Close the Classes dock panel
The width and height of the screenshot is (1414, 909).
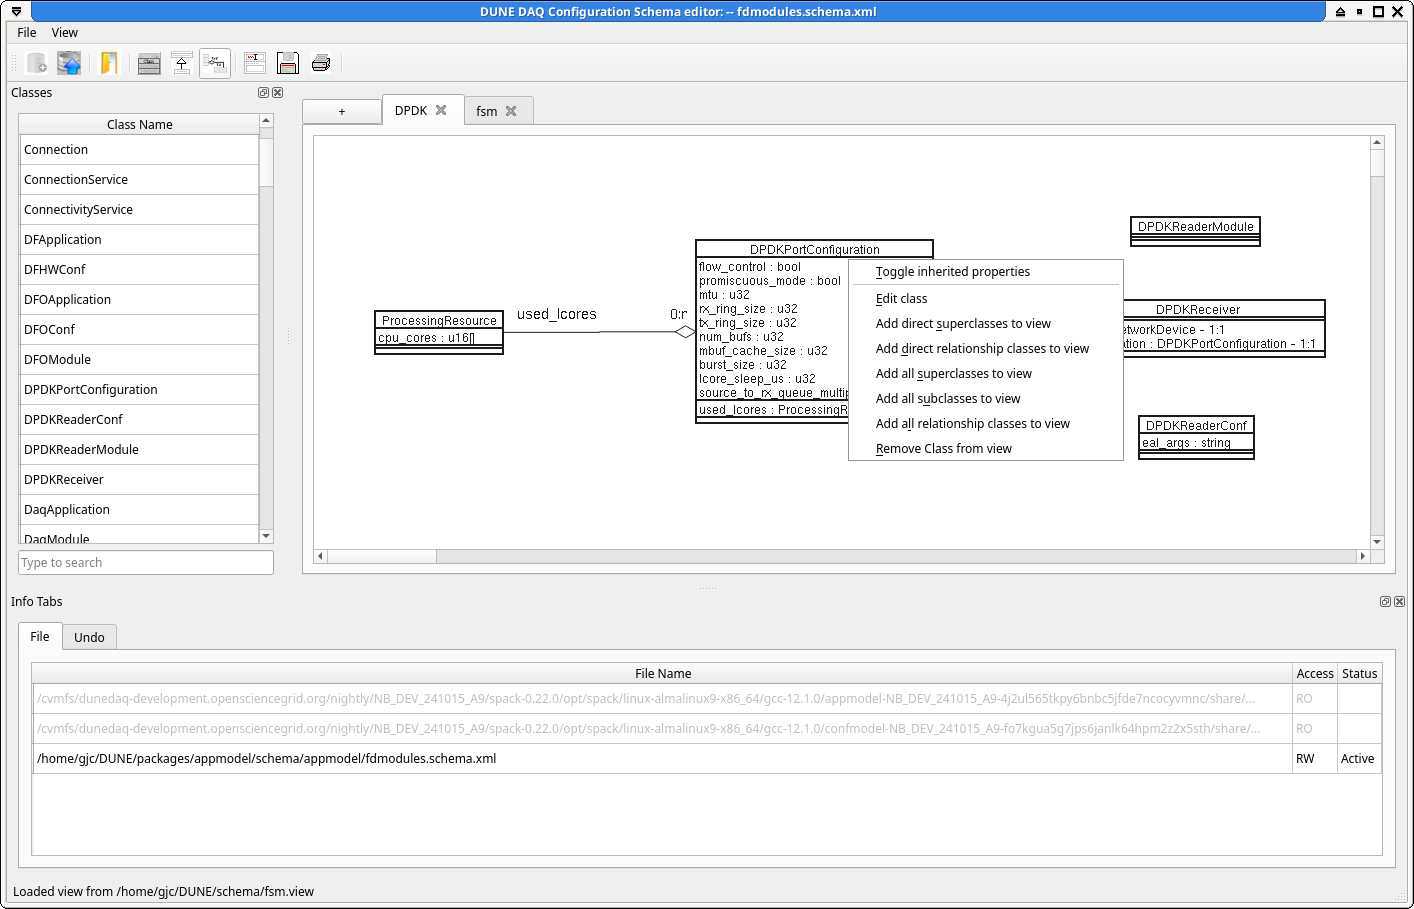point(278,93)
